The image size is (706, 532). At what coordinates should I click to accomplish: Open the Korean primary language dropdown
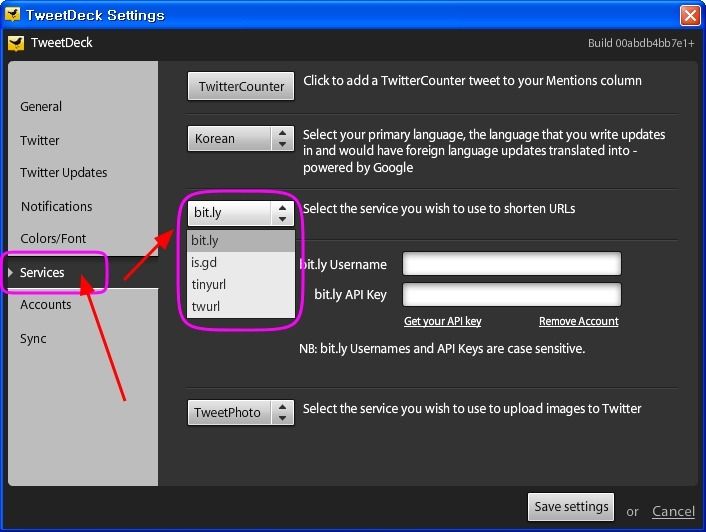[x=241, y=138]
